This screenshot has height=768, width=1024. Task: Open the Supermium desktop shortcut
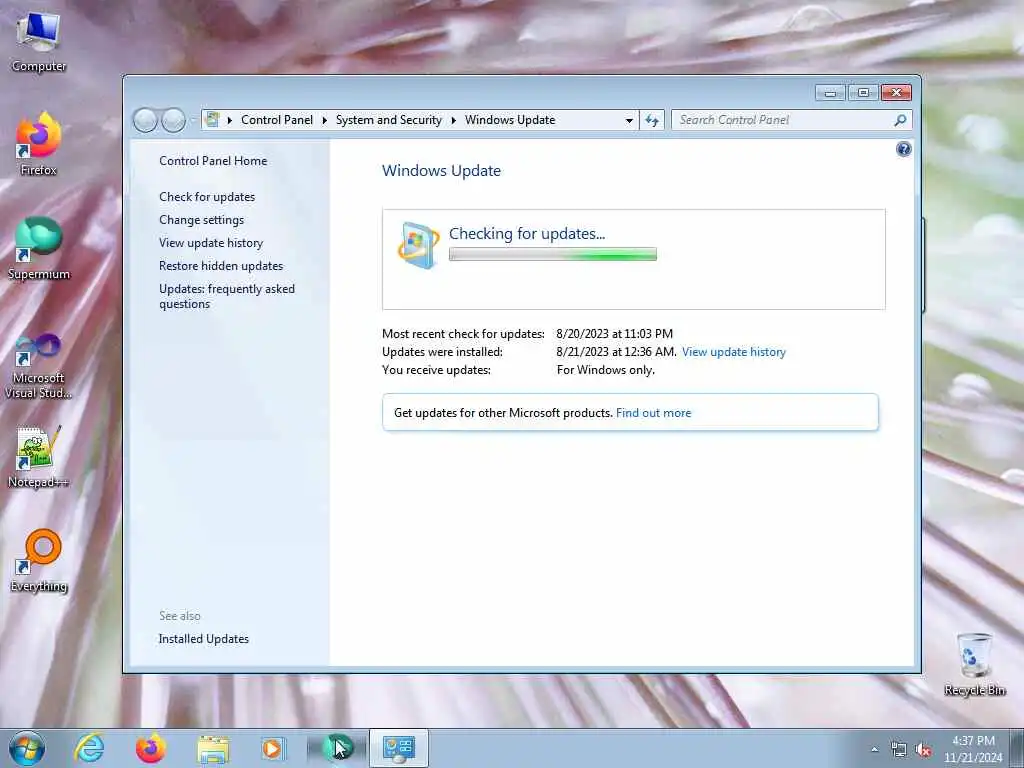click(38, 248)
